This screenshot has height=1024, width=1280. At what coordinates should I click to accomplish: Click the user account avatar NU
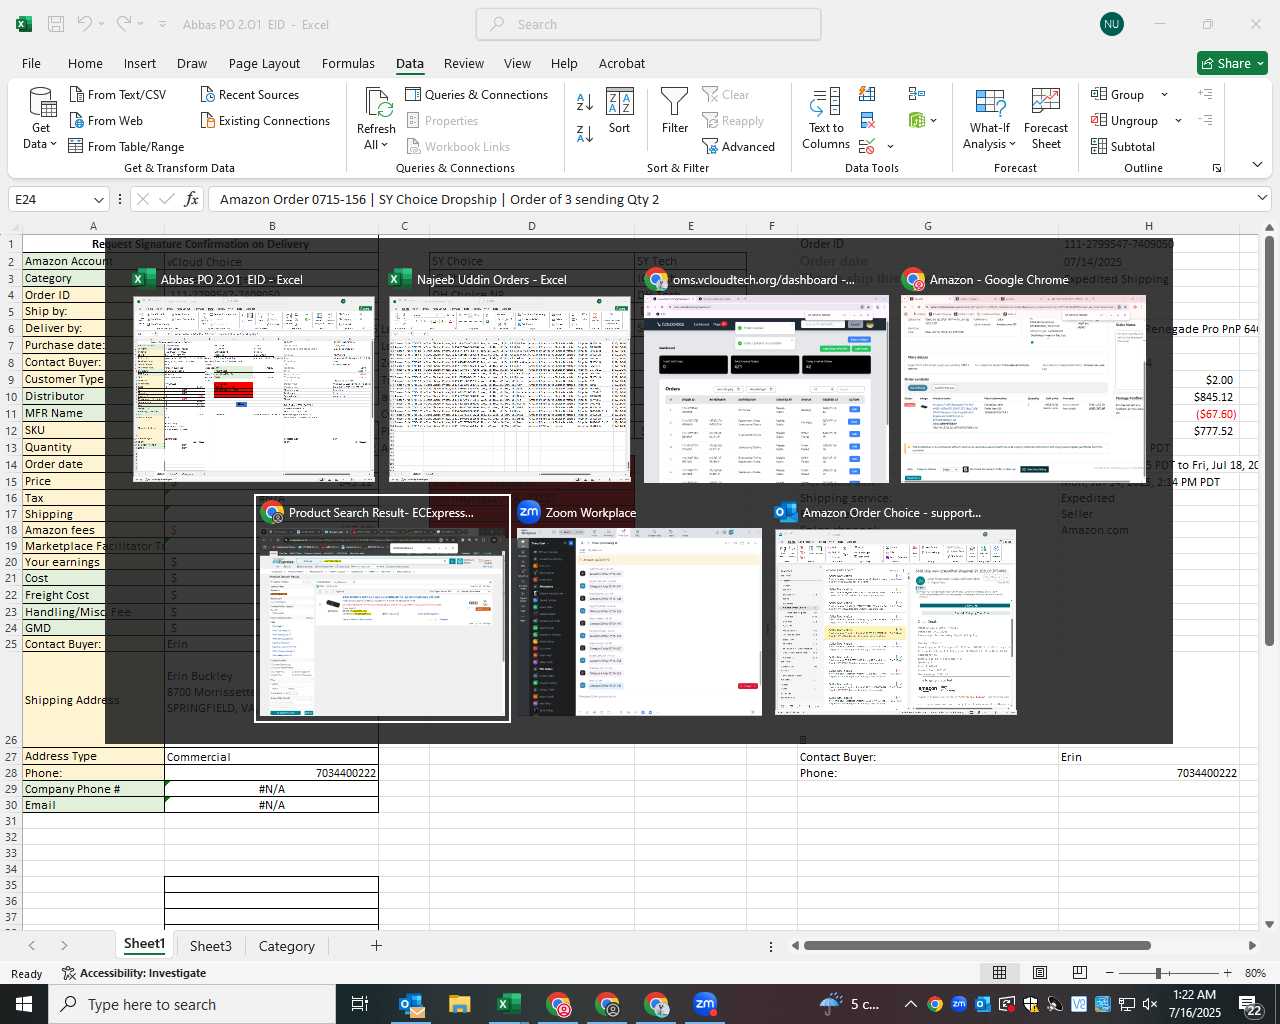pos(1111,24)
